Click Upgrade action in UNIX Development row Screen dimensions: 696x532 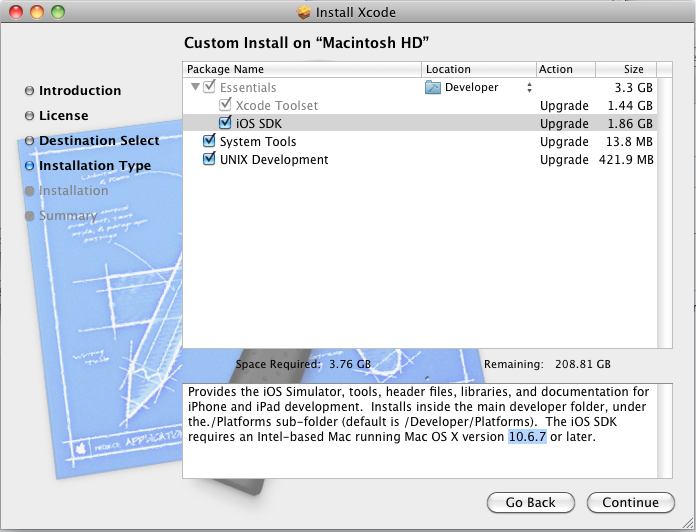pyautogui.click(x=564, y=159)
